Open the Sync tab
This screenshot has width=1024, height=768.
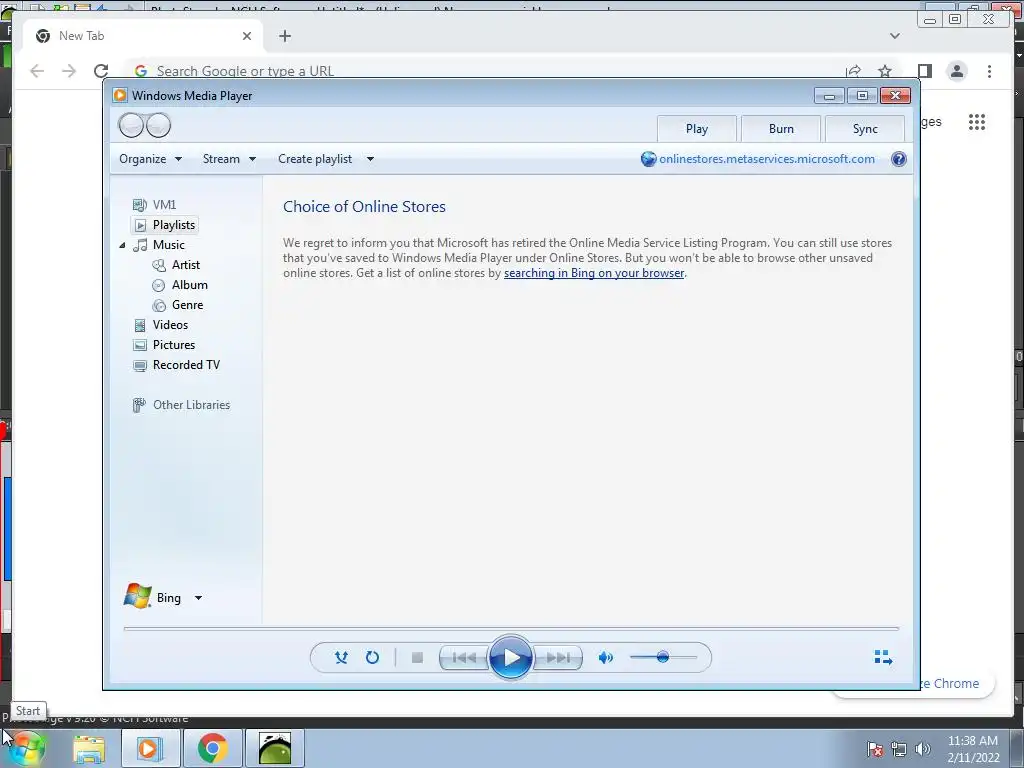click(865, 129)
